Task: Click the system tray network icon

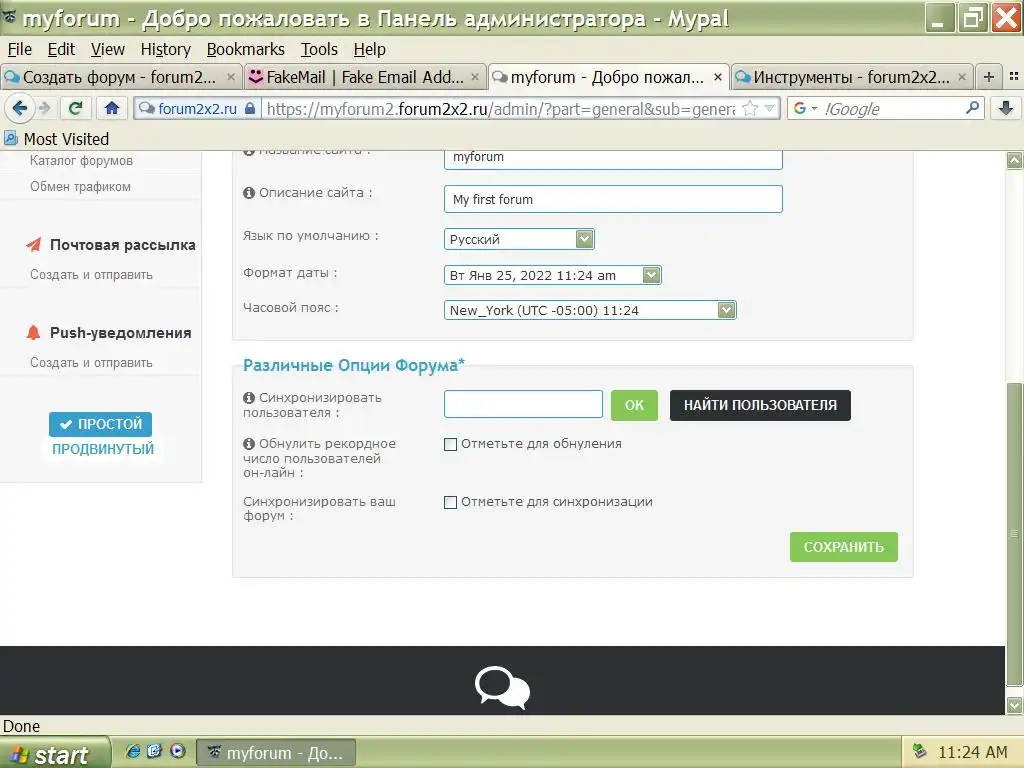Action: (920, 751)
